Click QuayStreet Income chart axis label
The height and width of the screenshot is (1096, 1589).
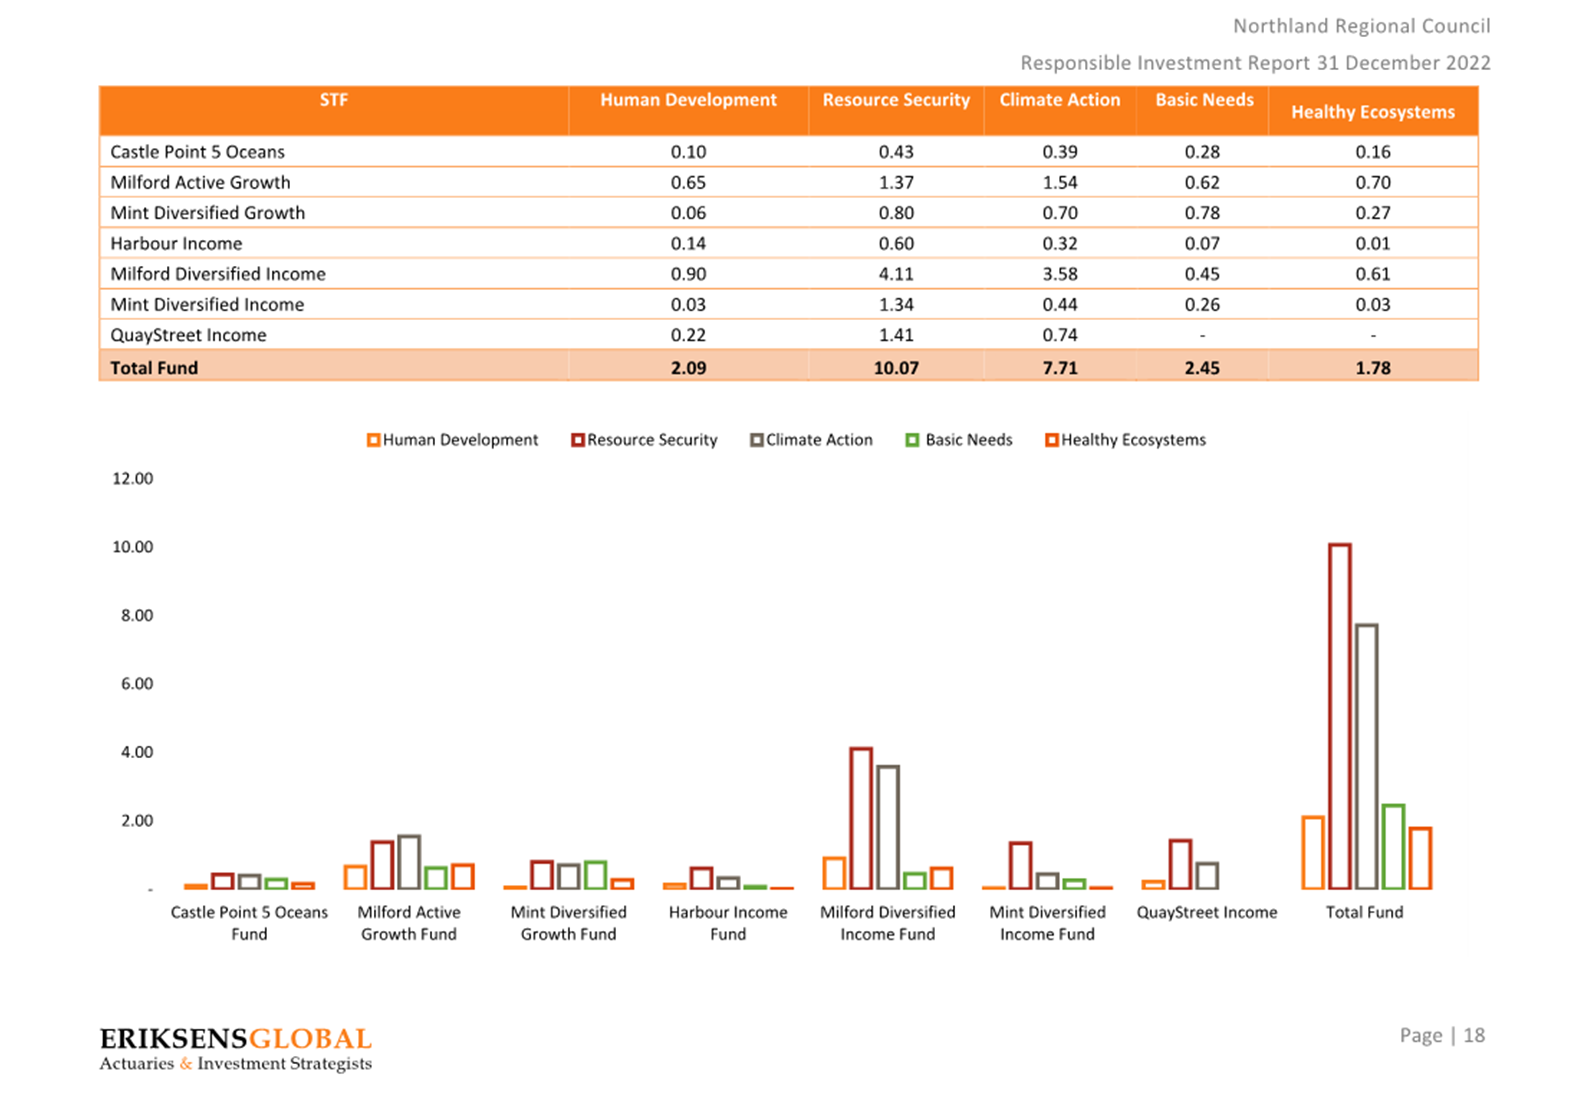(1207, 912)
